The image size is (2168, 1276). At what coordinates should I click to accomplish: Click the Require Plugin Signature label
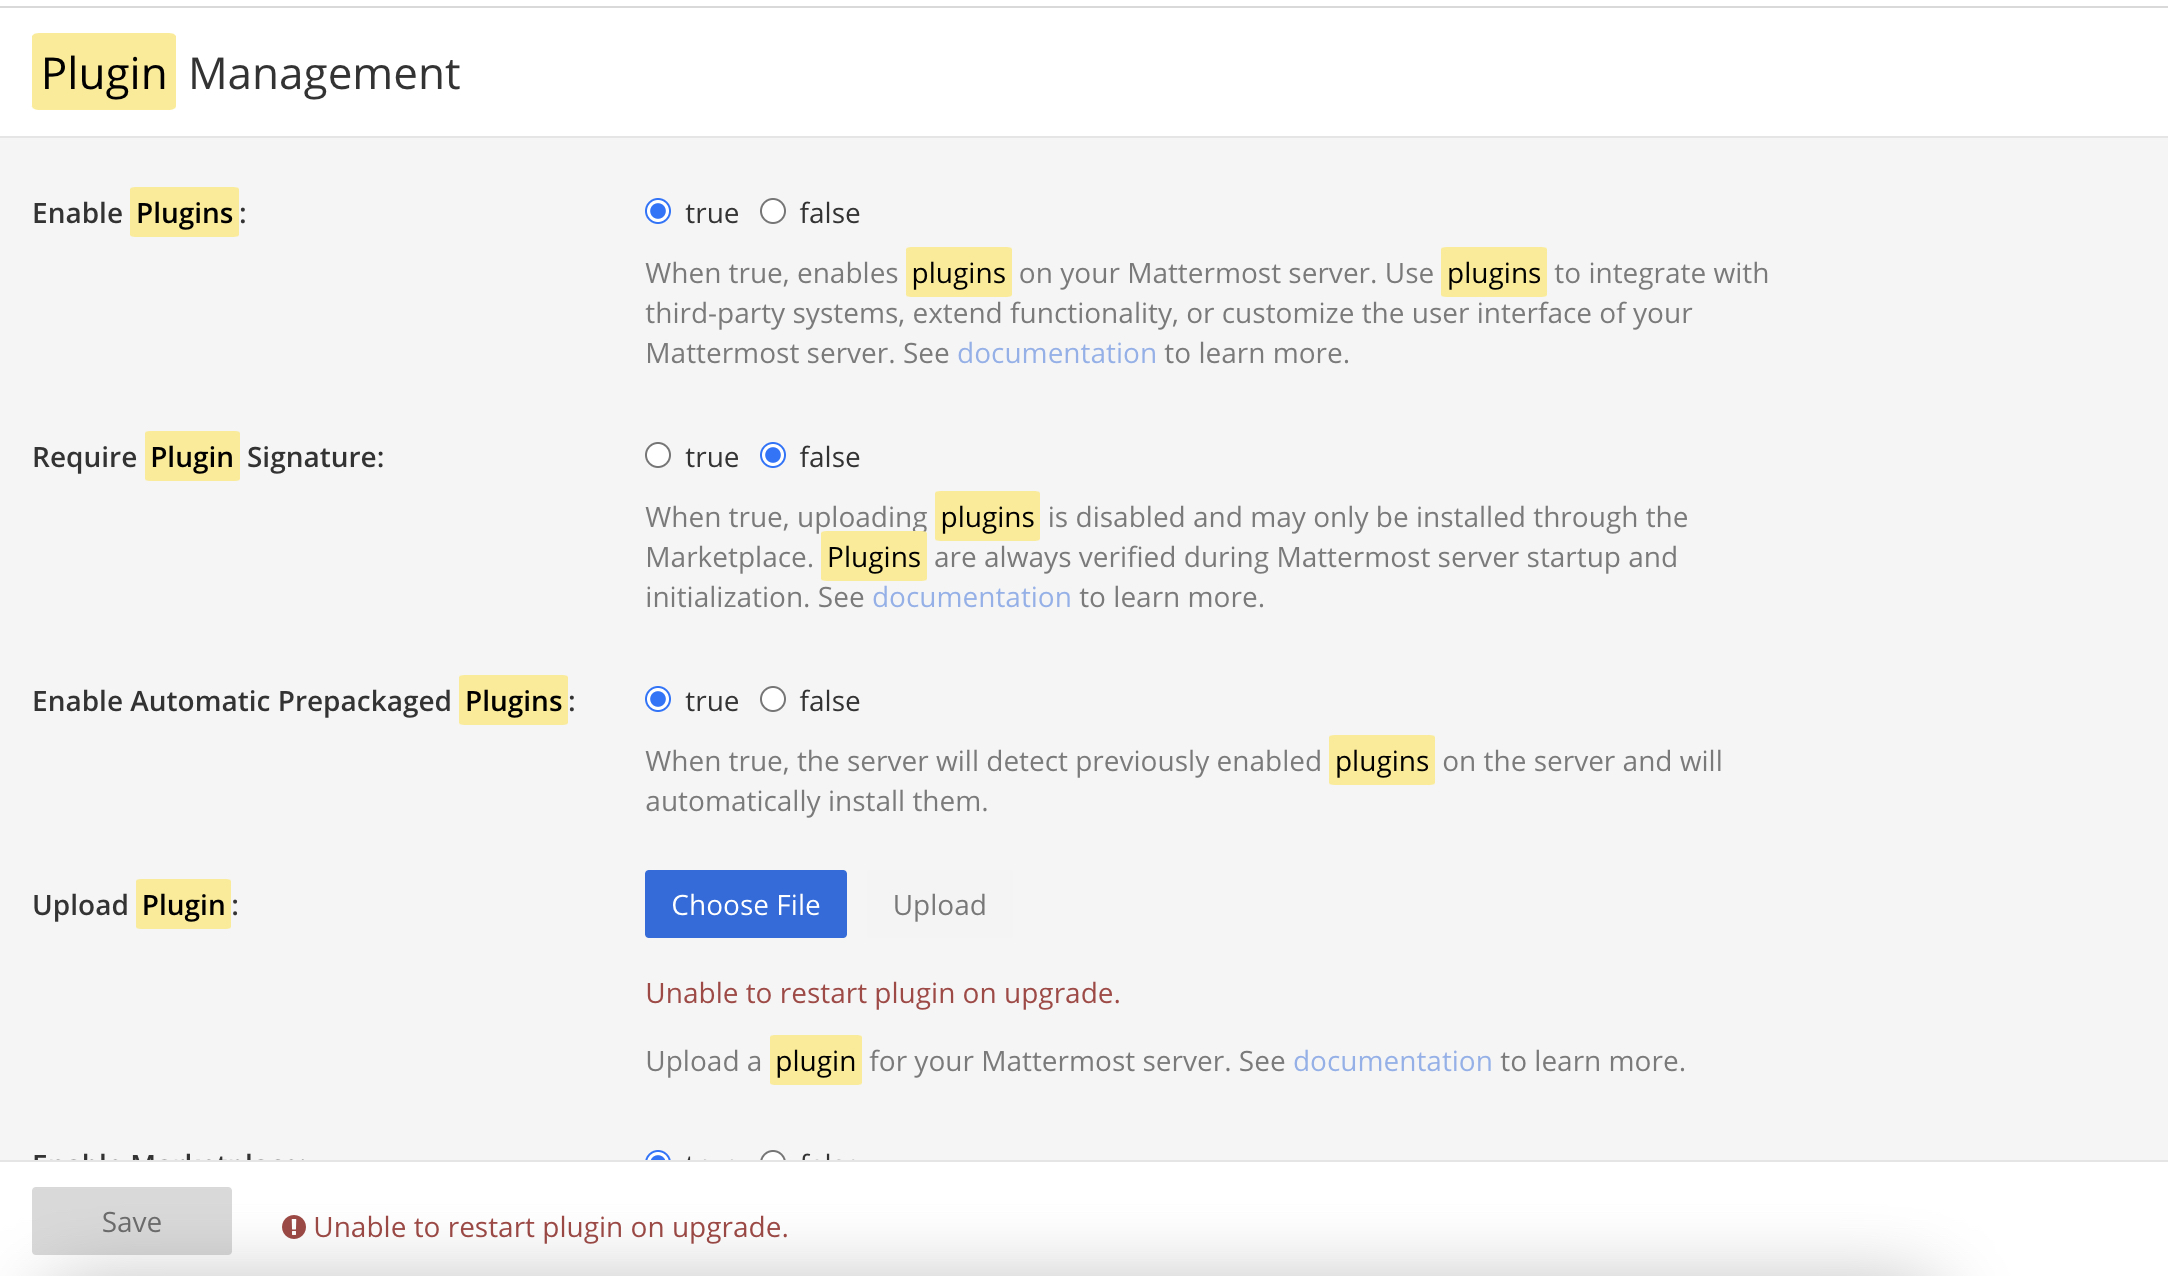pyautogui.click(x=208, y=457)
